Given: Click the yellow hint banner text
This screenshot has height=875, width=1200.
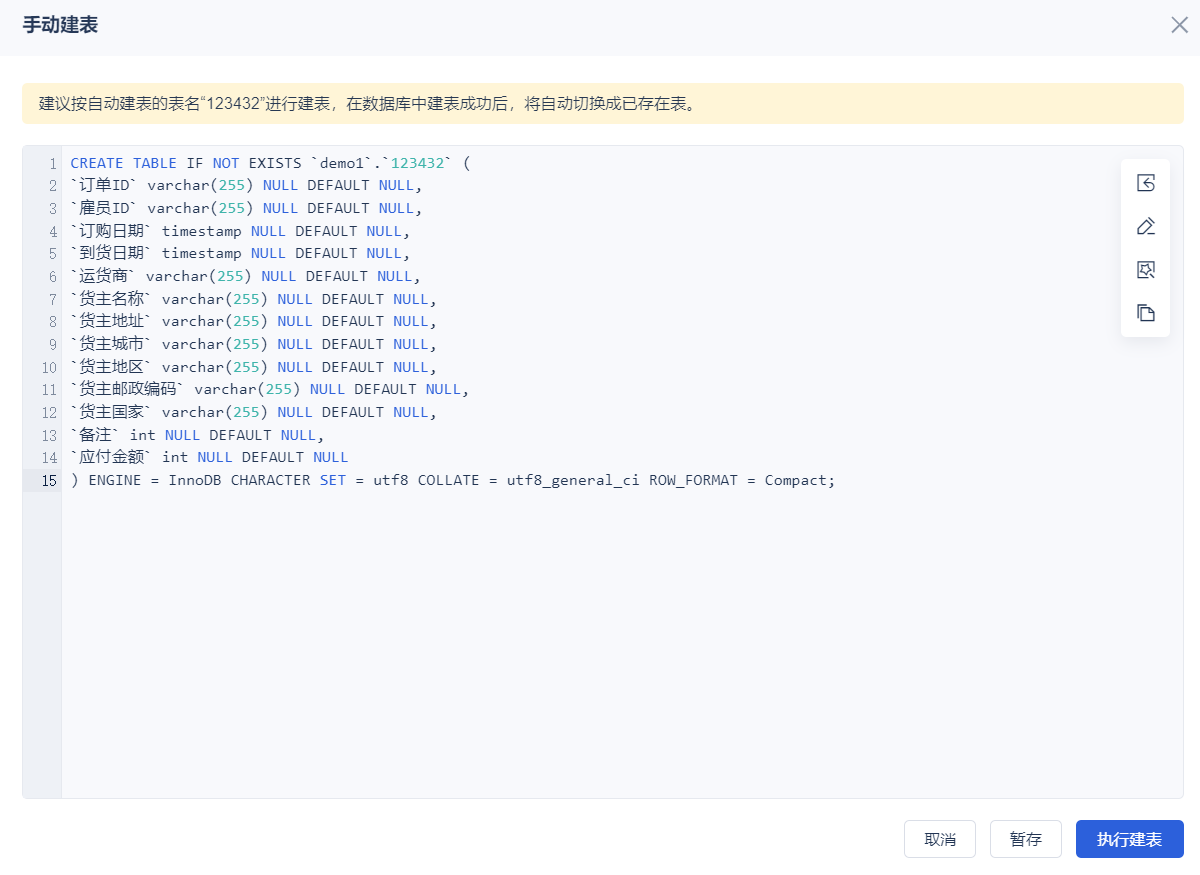Looking at the screenshot, I should [367, 103].
